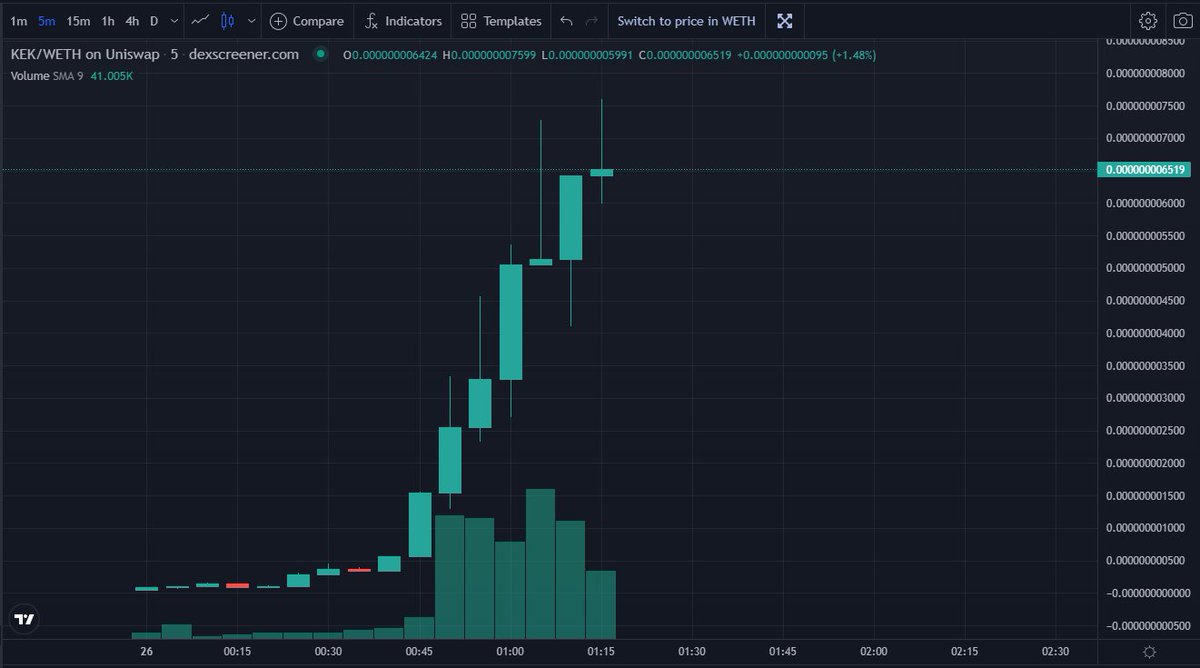Click the 26 date label on time axis
1200x668 pixels.
[x=146, y=651]
